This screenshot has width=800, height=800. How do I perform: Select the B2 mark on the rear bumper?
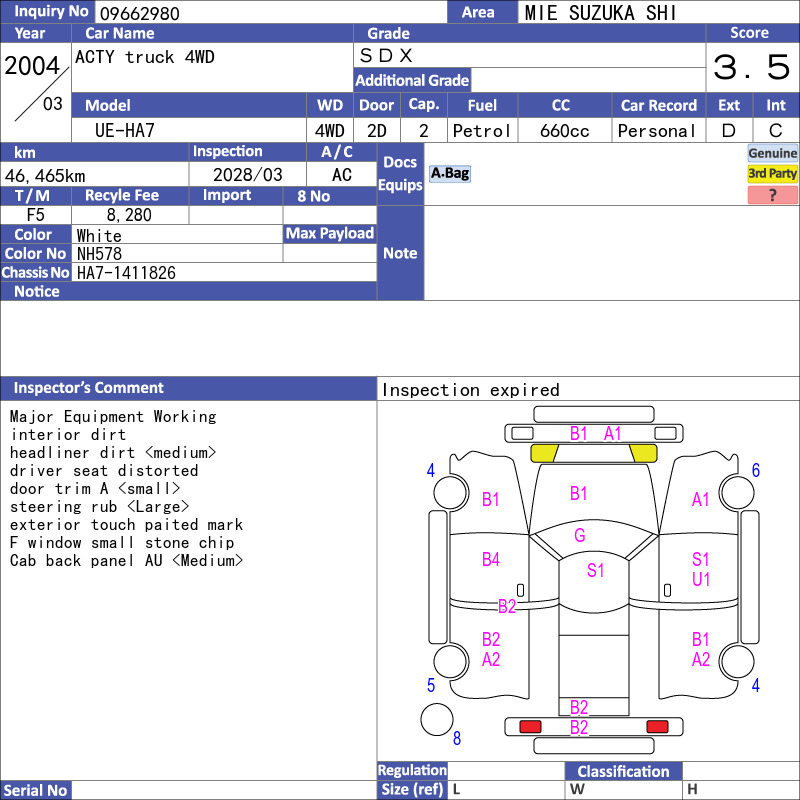coord(579,727)
